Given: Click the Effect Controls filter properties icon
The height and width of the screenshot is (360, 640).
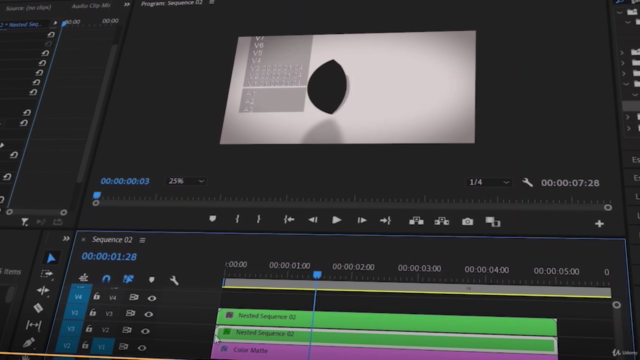Looking at the screenshot, I should [25, 222].
